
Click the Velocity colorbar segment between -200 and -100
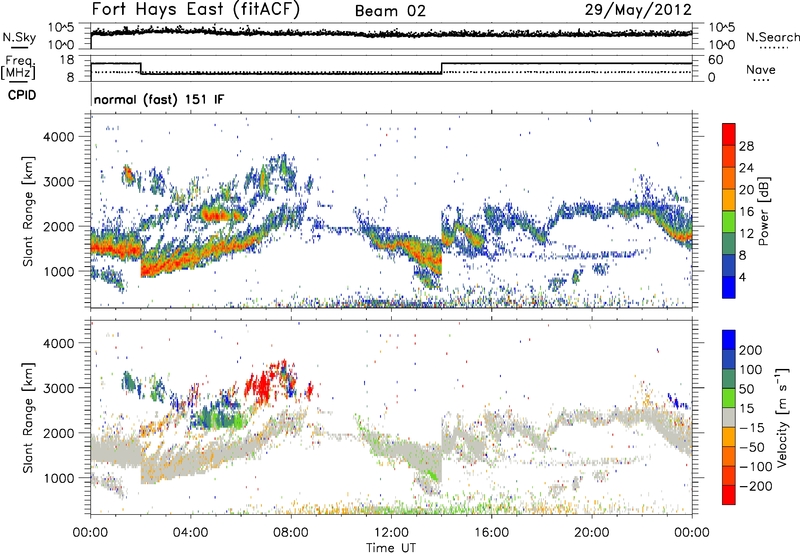pyautogui.click(x=729, y=476)
